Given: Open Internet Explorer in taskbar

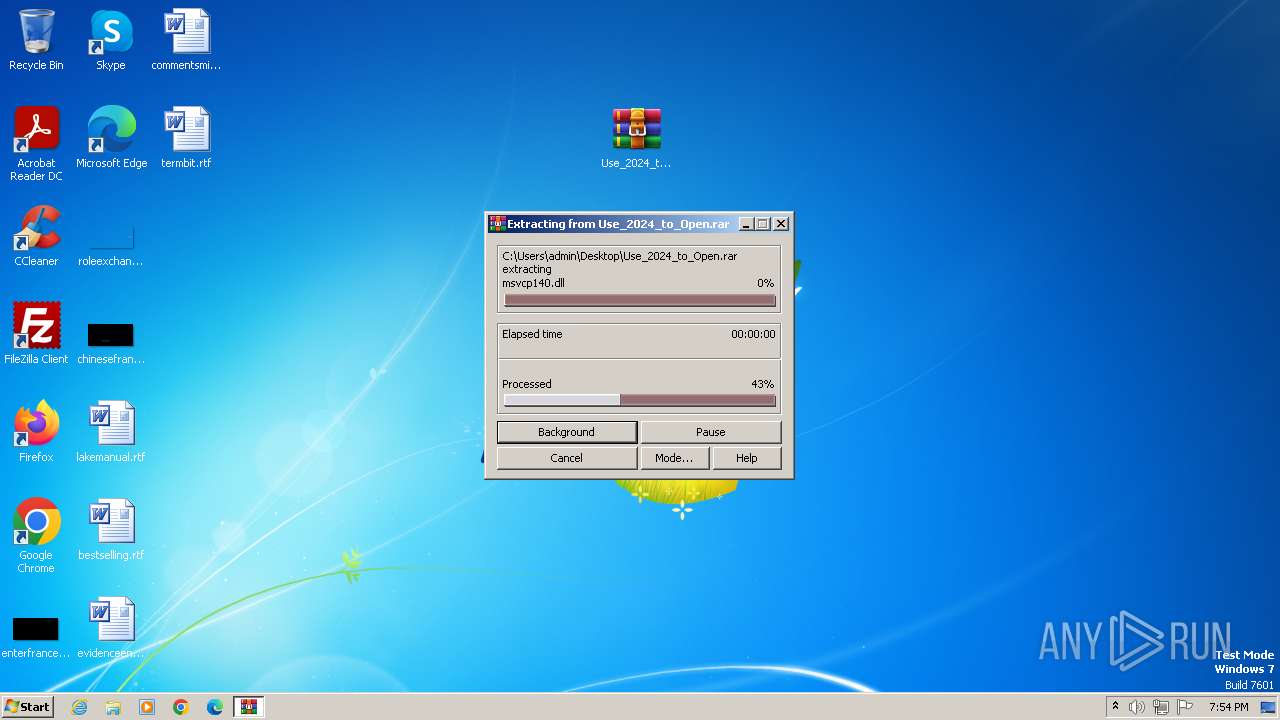Looking at the screenshot, I should click(x=79, y=707).
